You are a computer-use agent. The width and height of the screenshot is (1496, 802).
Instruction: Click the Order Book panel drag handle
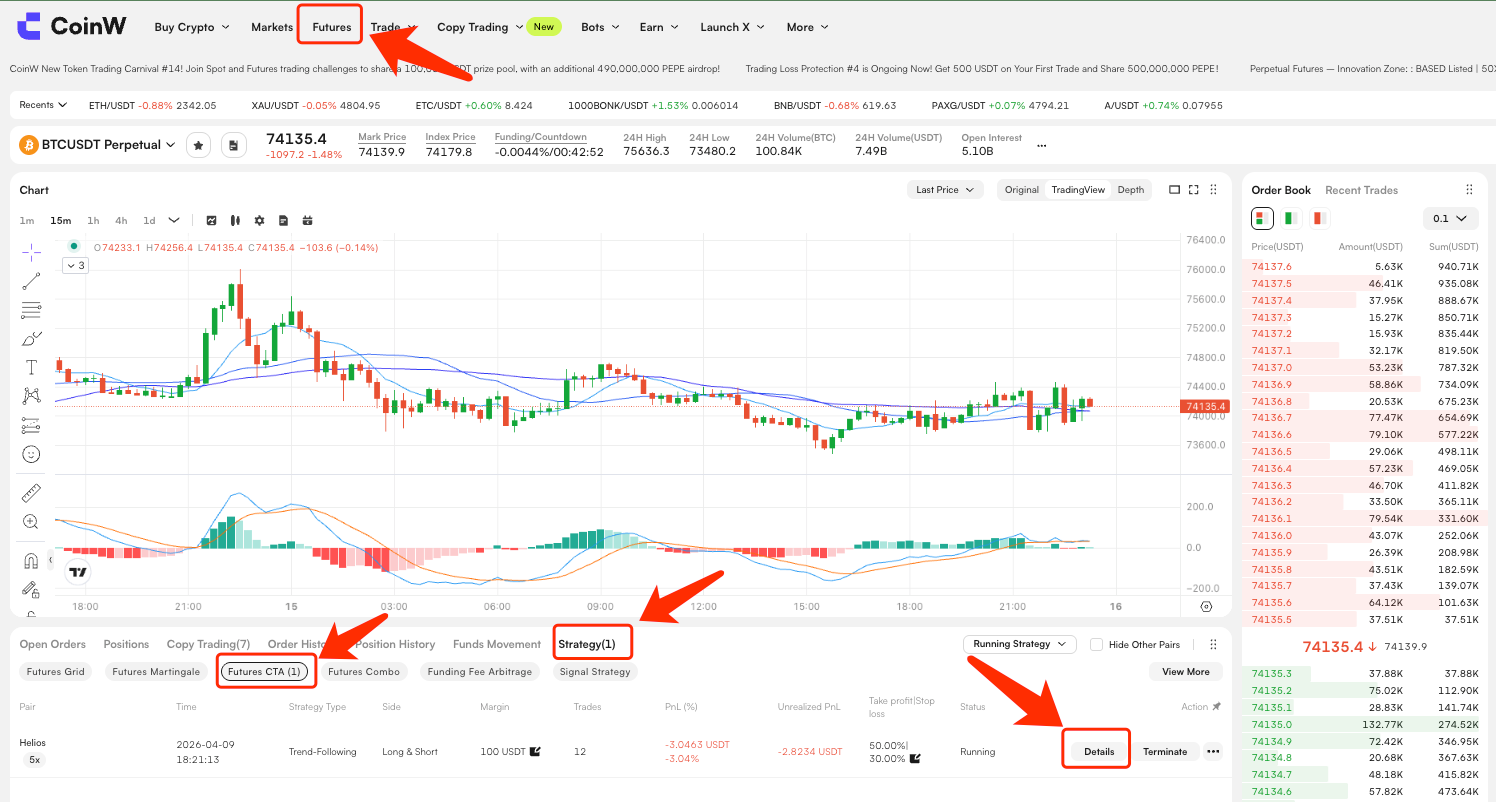click(x=1469, y=190)
